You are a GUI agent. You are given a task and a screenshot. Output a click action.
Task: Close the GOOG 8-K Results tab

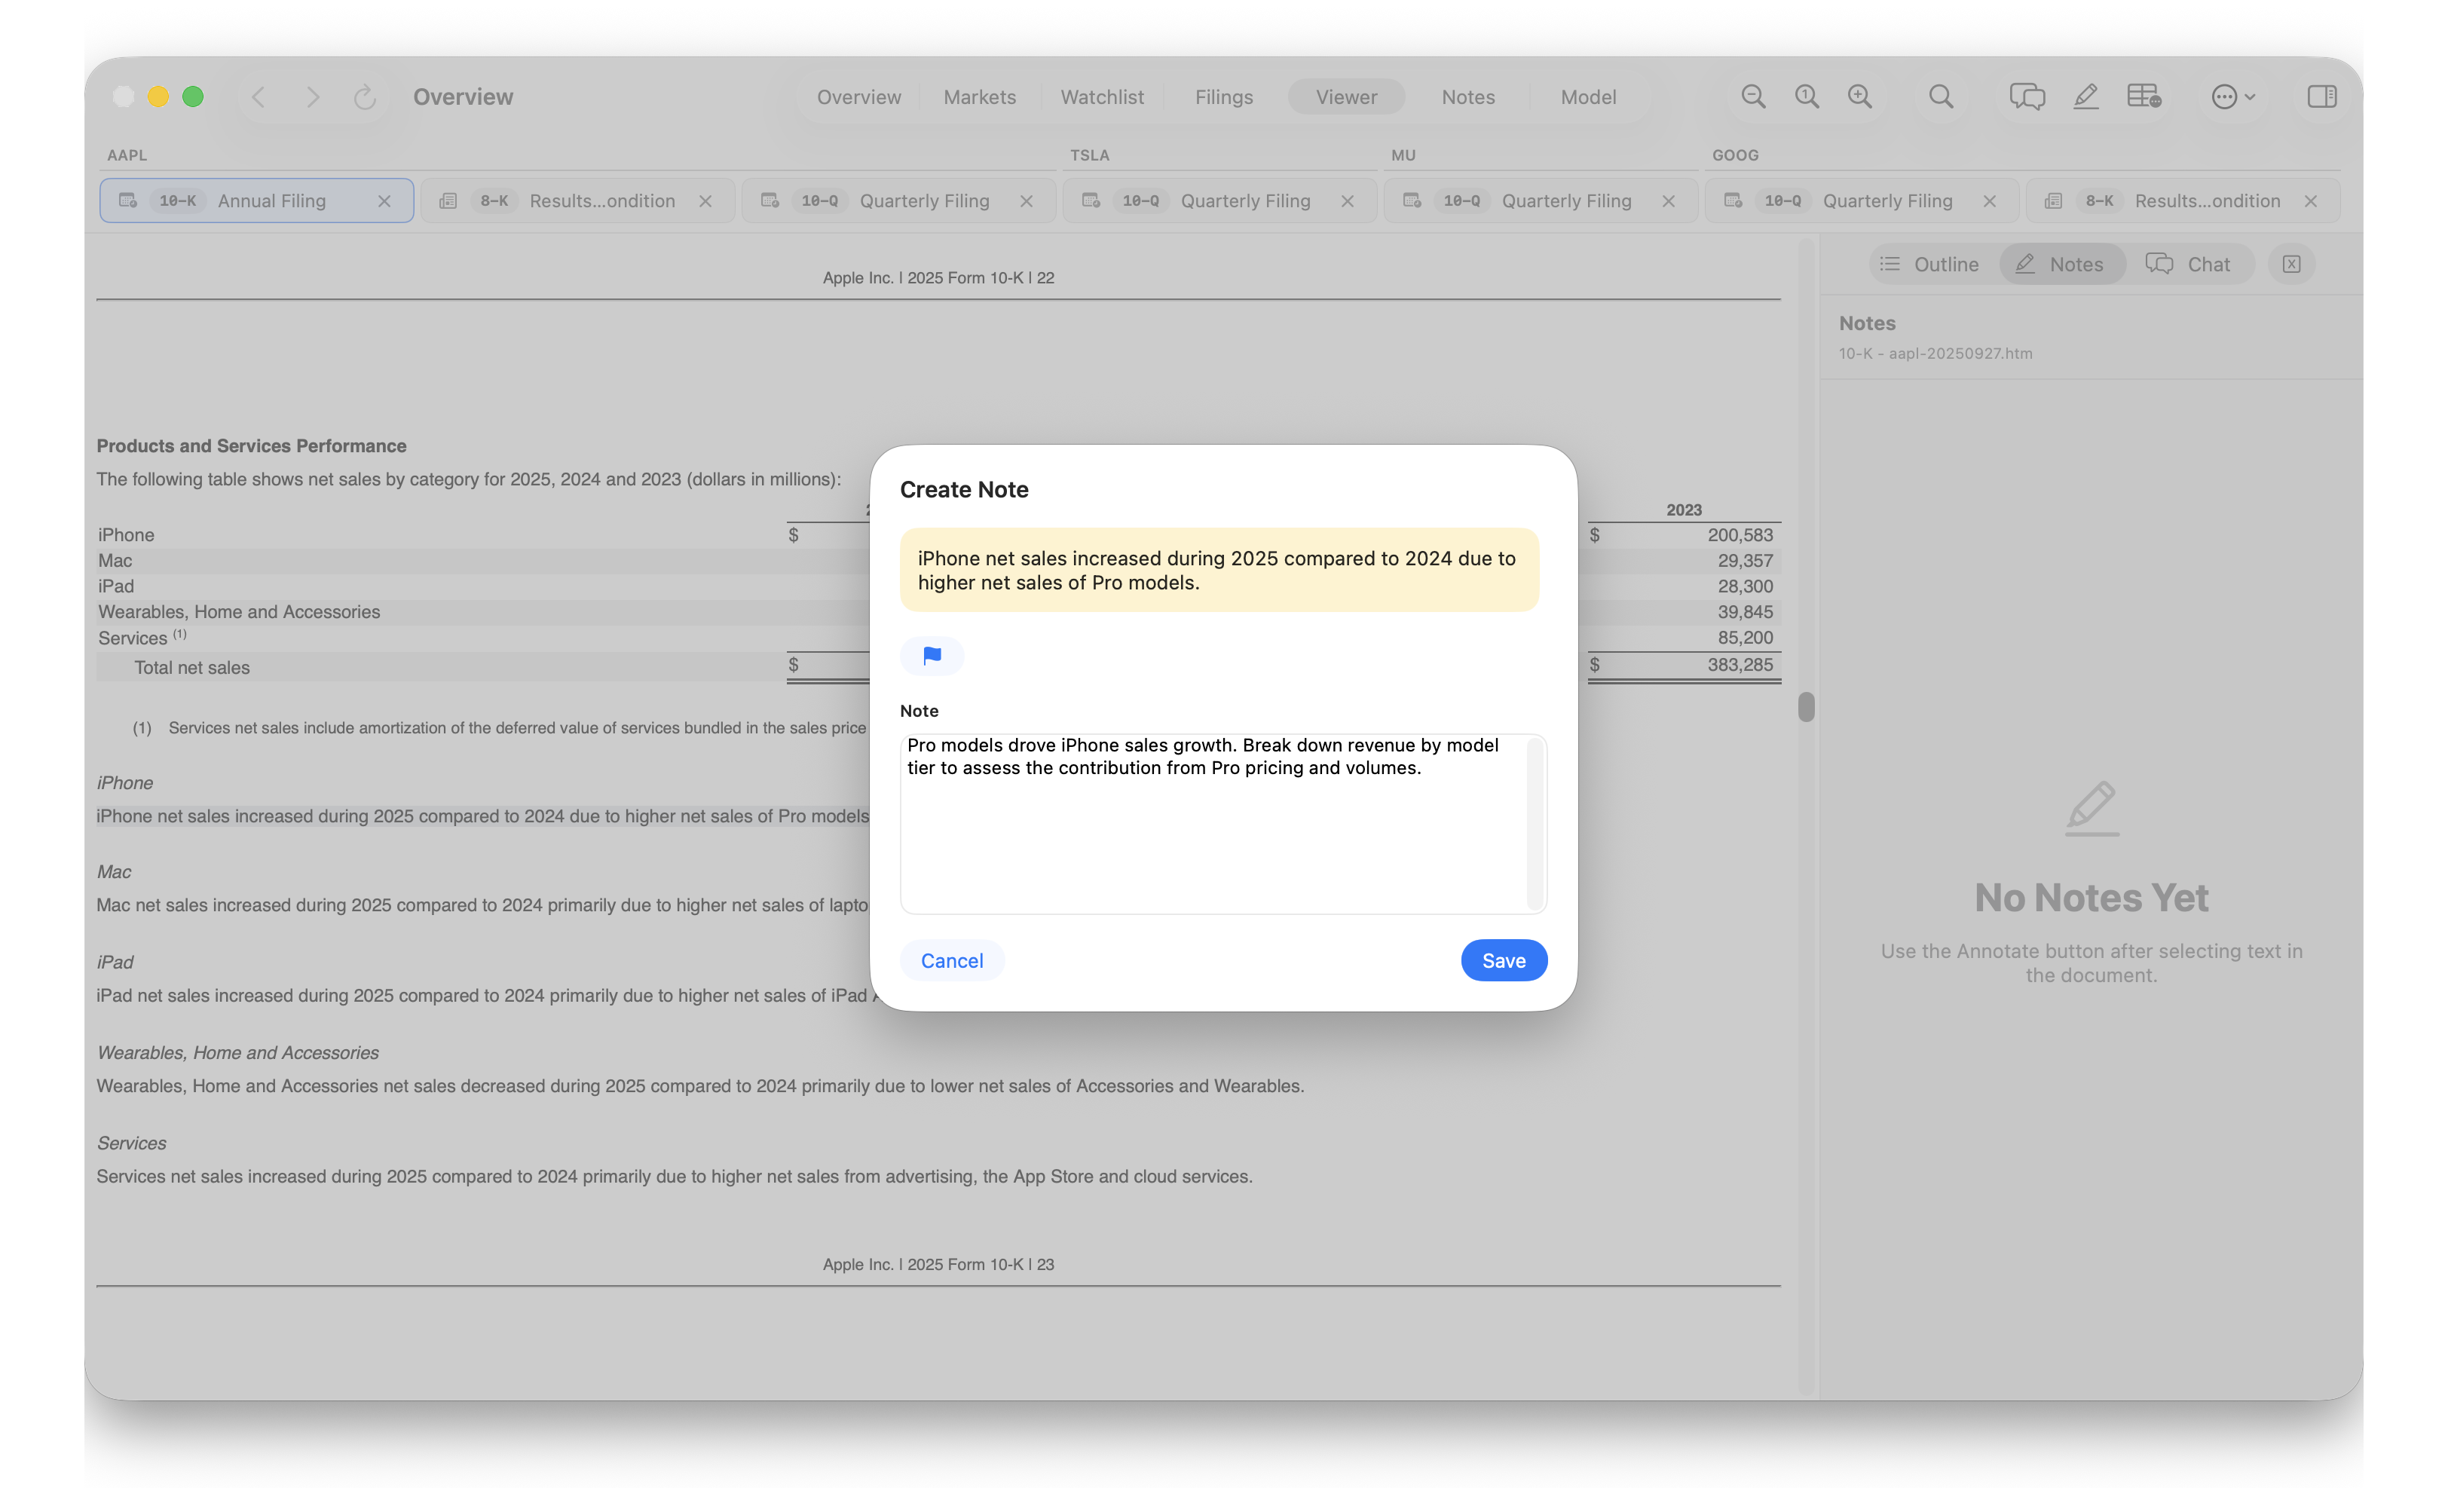pos(2310,201)
